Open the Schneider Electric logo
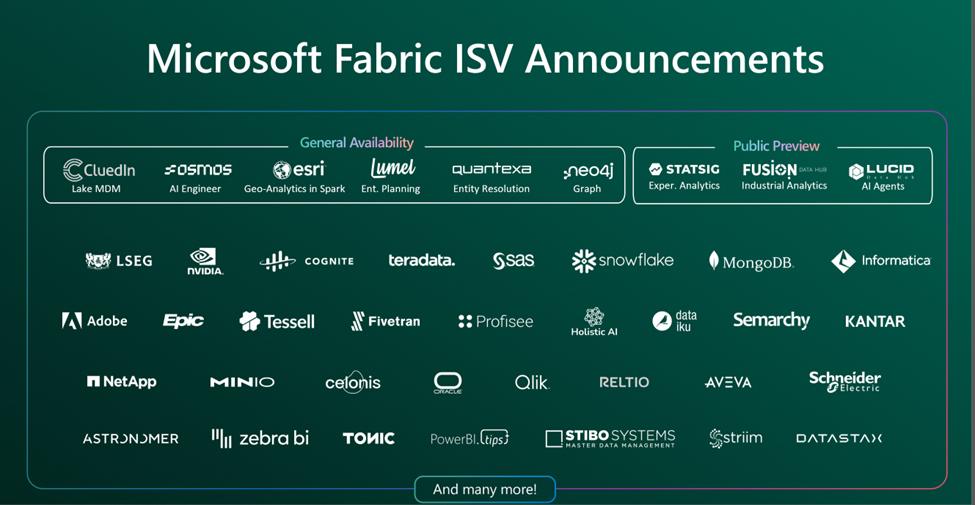The height and width of the screenshot is (505, 975). [845, 382]
